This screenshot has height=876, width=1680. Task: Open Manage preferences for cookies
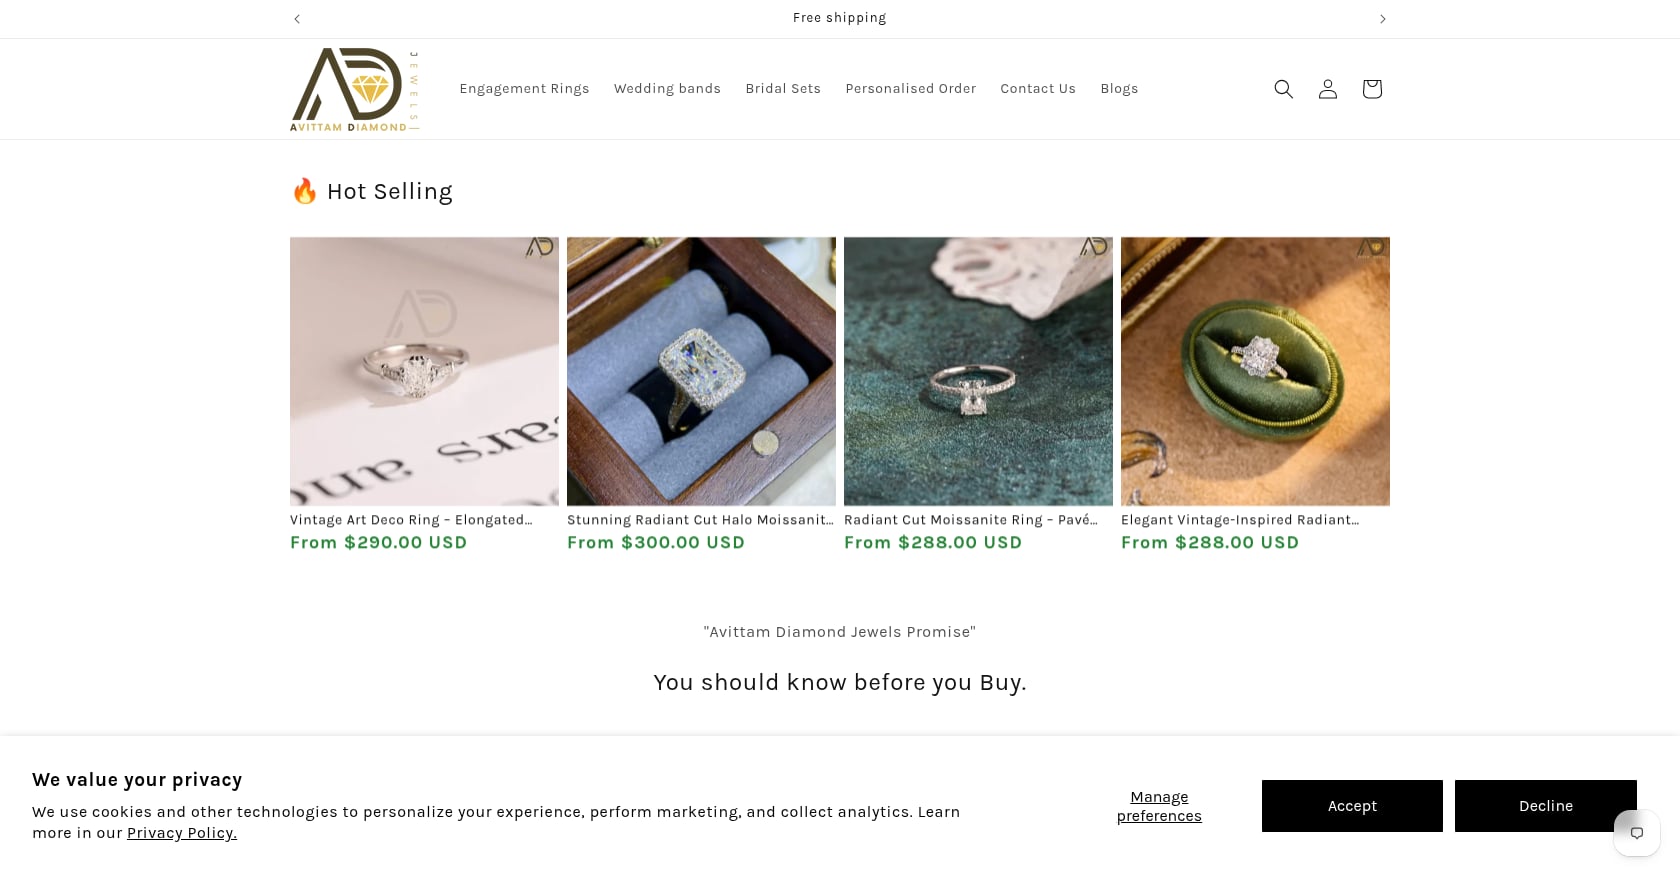pos(1159,806)
